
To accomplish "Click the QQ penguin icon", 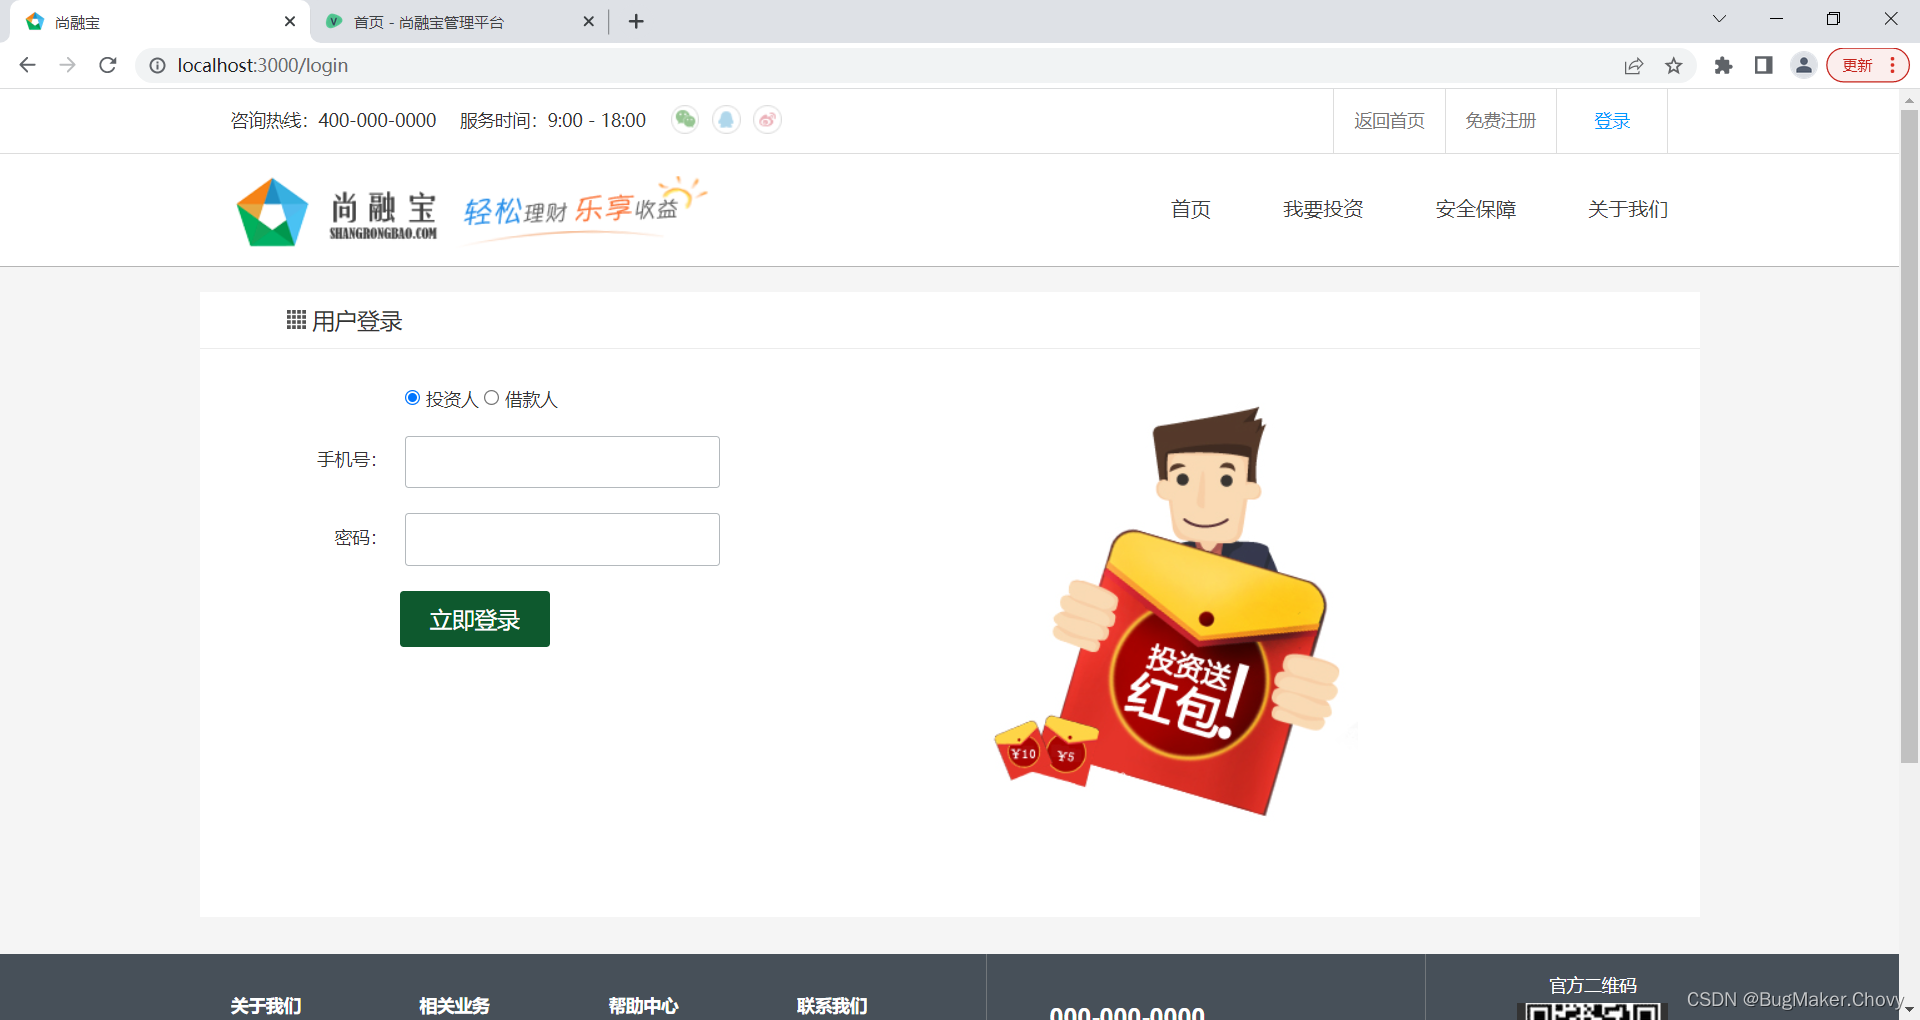I will (x=726, y=120).
